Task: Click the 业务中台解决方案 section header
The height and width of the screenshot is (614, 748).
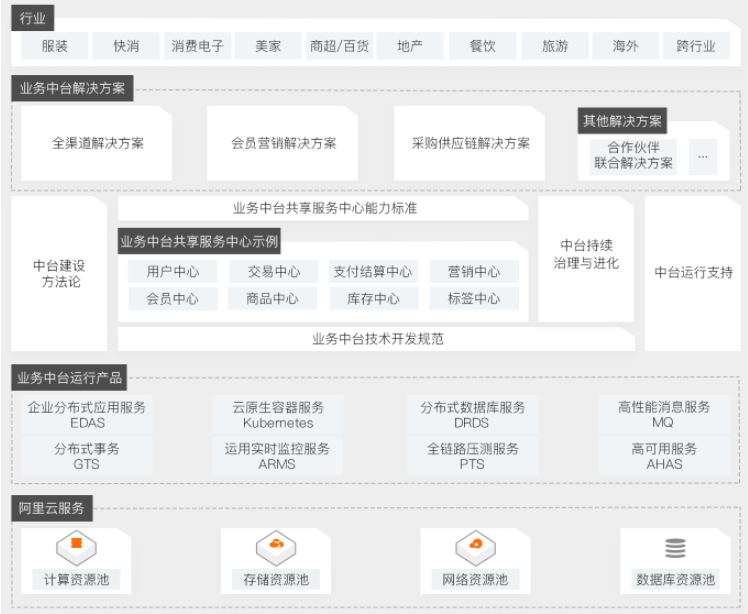Action: (72, 88)
